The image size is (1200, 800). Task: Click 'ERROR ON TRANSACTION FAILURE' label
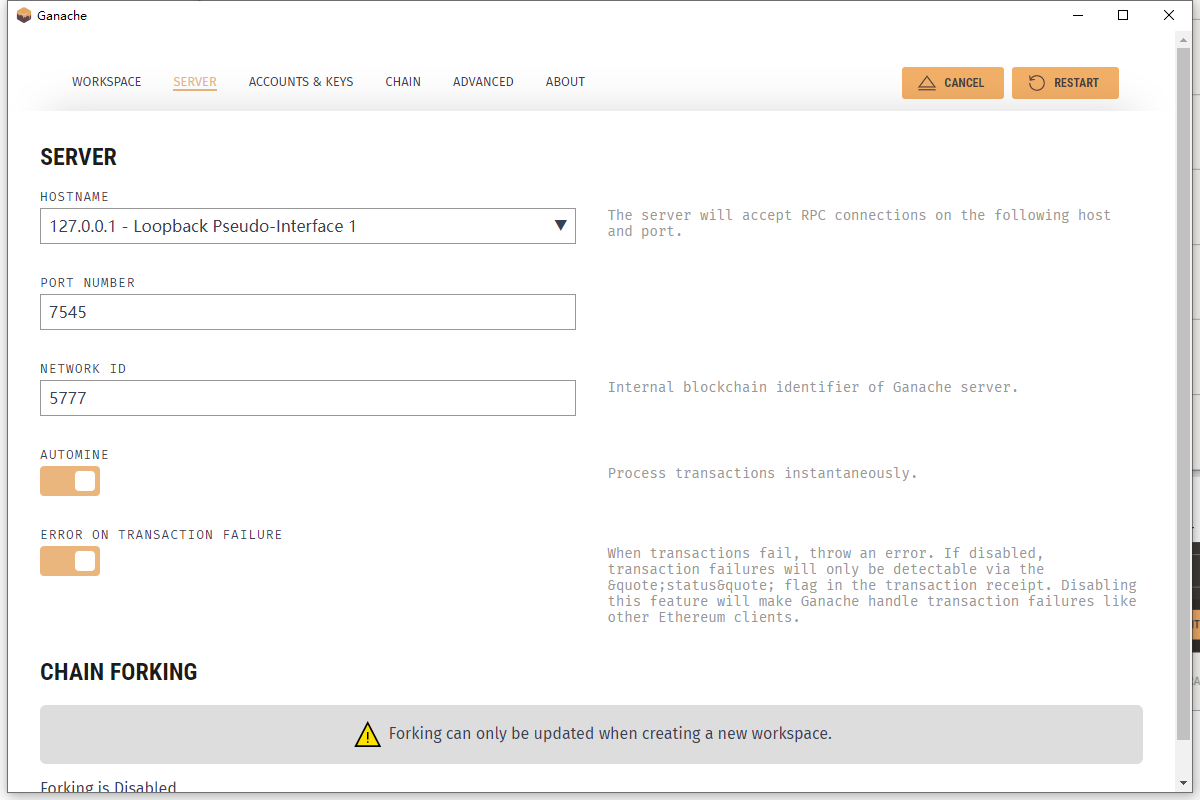pyautogui.click(x=161, y=535)
